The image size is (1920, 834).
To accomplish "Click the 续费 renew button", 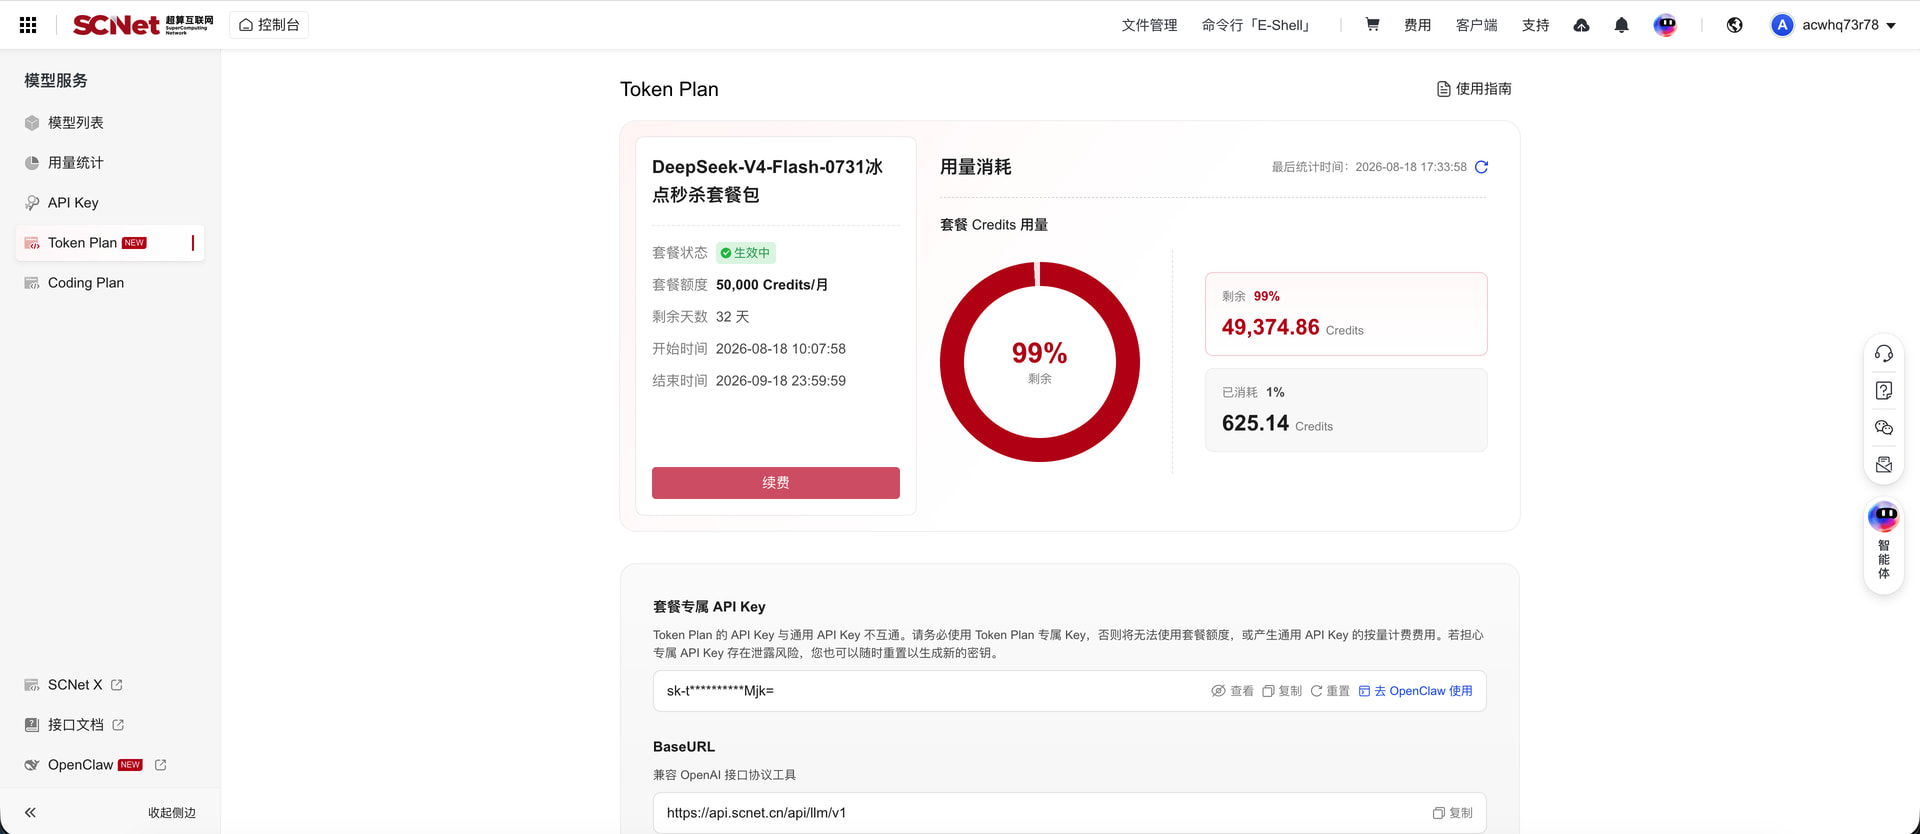I will point(776,483).
